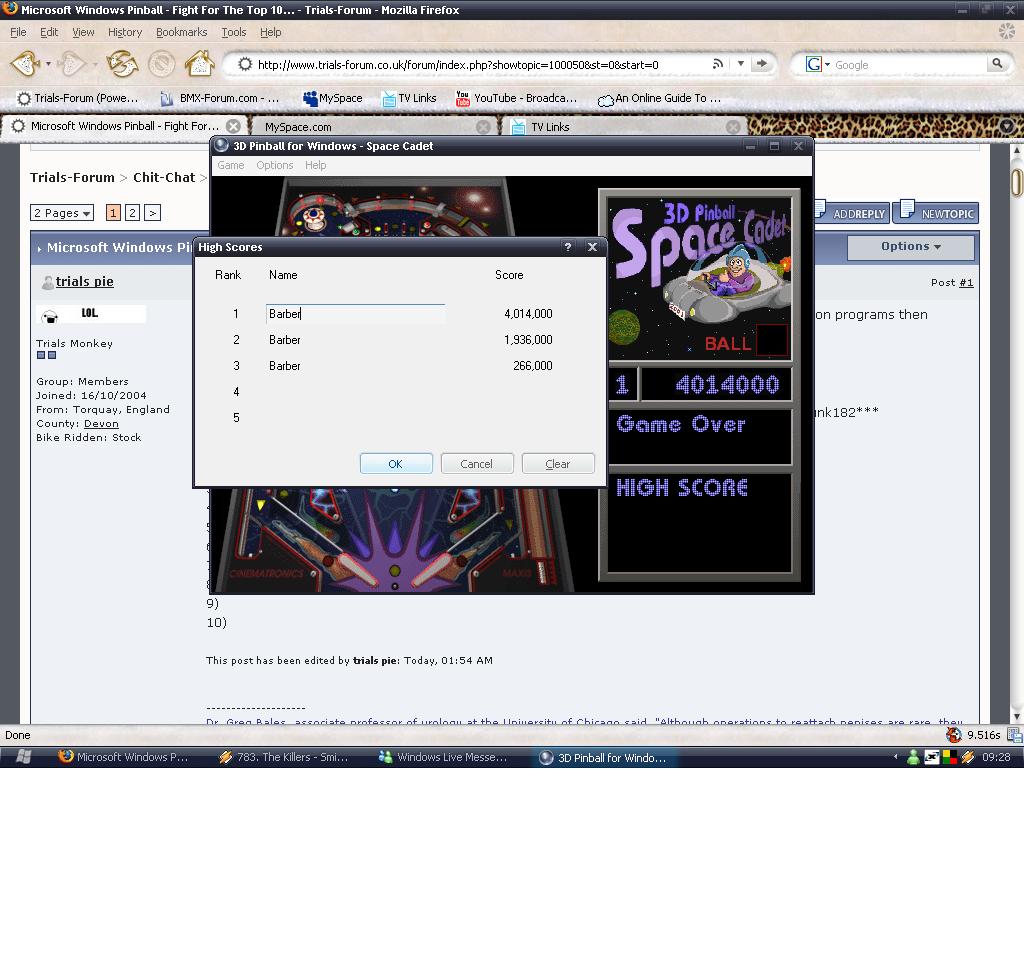The width and height of the screenshot is (1024, 960).
Task: Click the page scrollbar down arrow
Action: click(1017, 715)
